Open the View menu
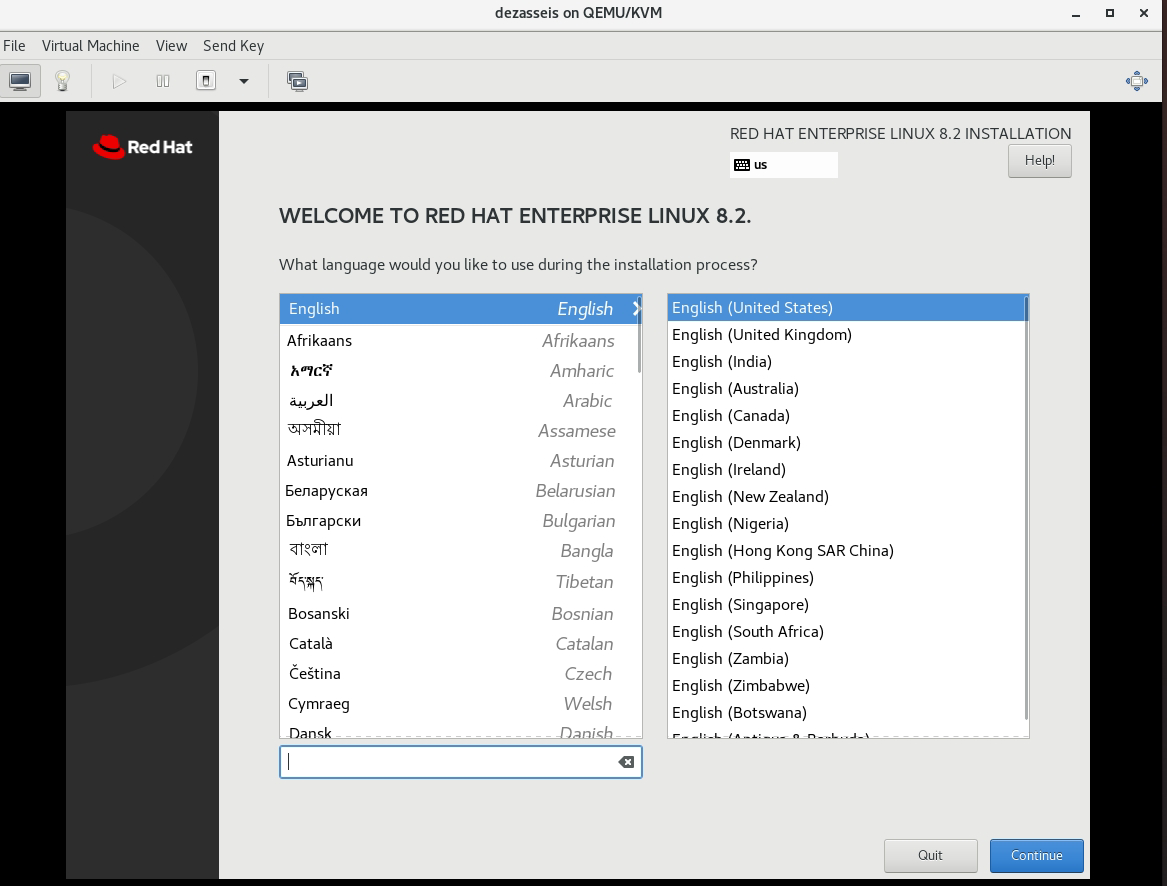 point(171,45)
